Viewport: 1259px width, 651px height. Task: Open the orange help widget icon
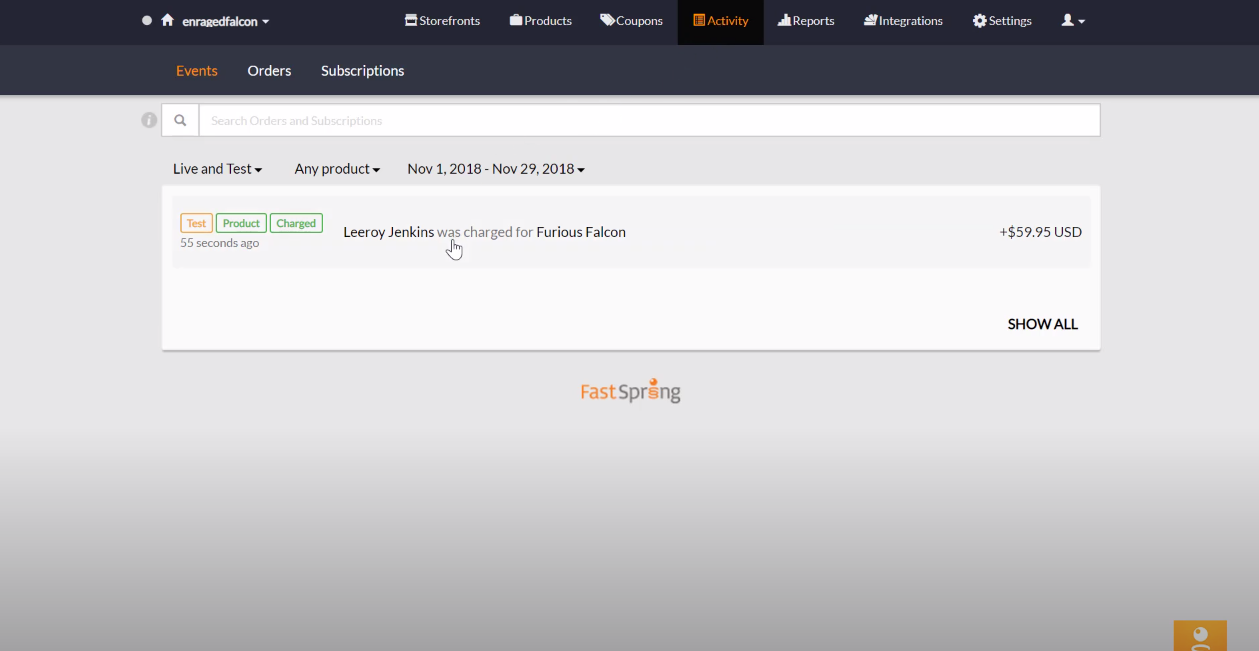[1200, 636]
